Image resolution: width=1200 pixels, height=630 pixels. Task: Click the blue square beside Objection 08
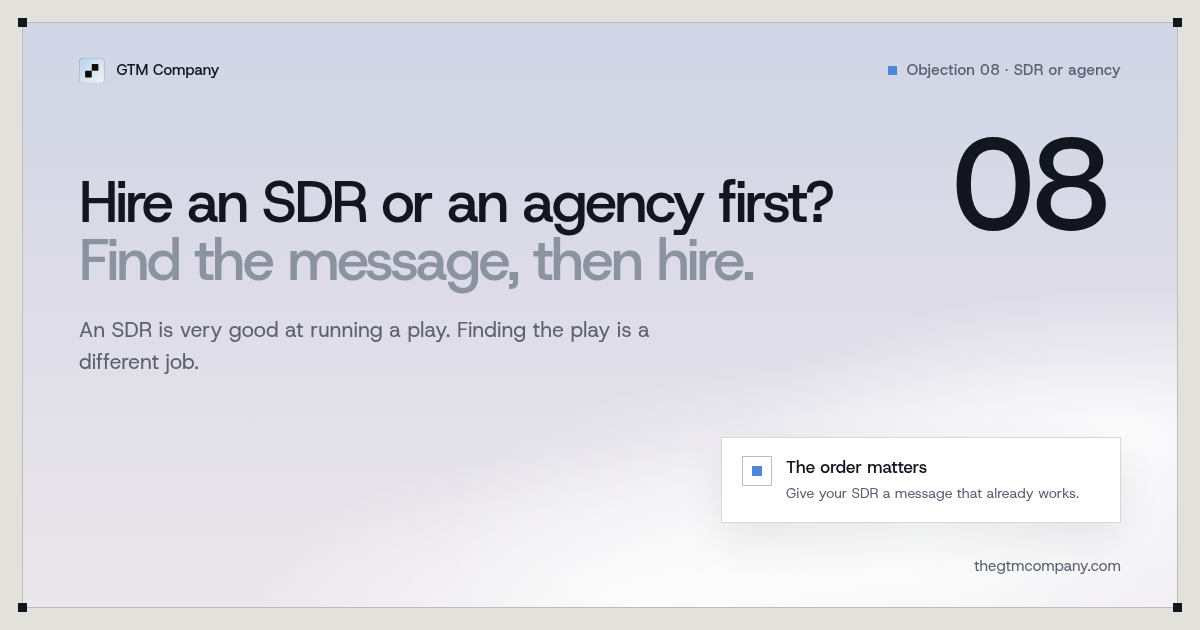pyautogui.click(x=892, y=70)
